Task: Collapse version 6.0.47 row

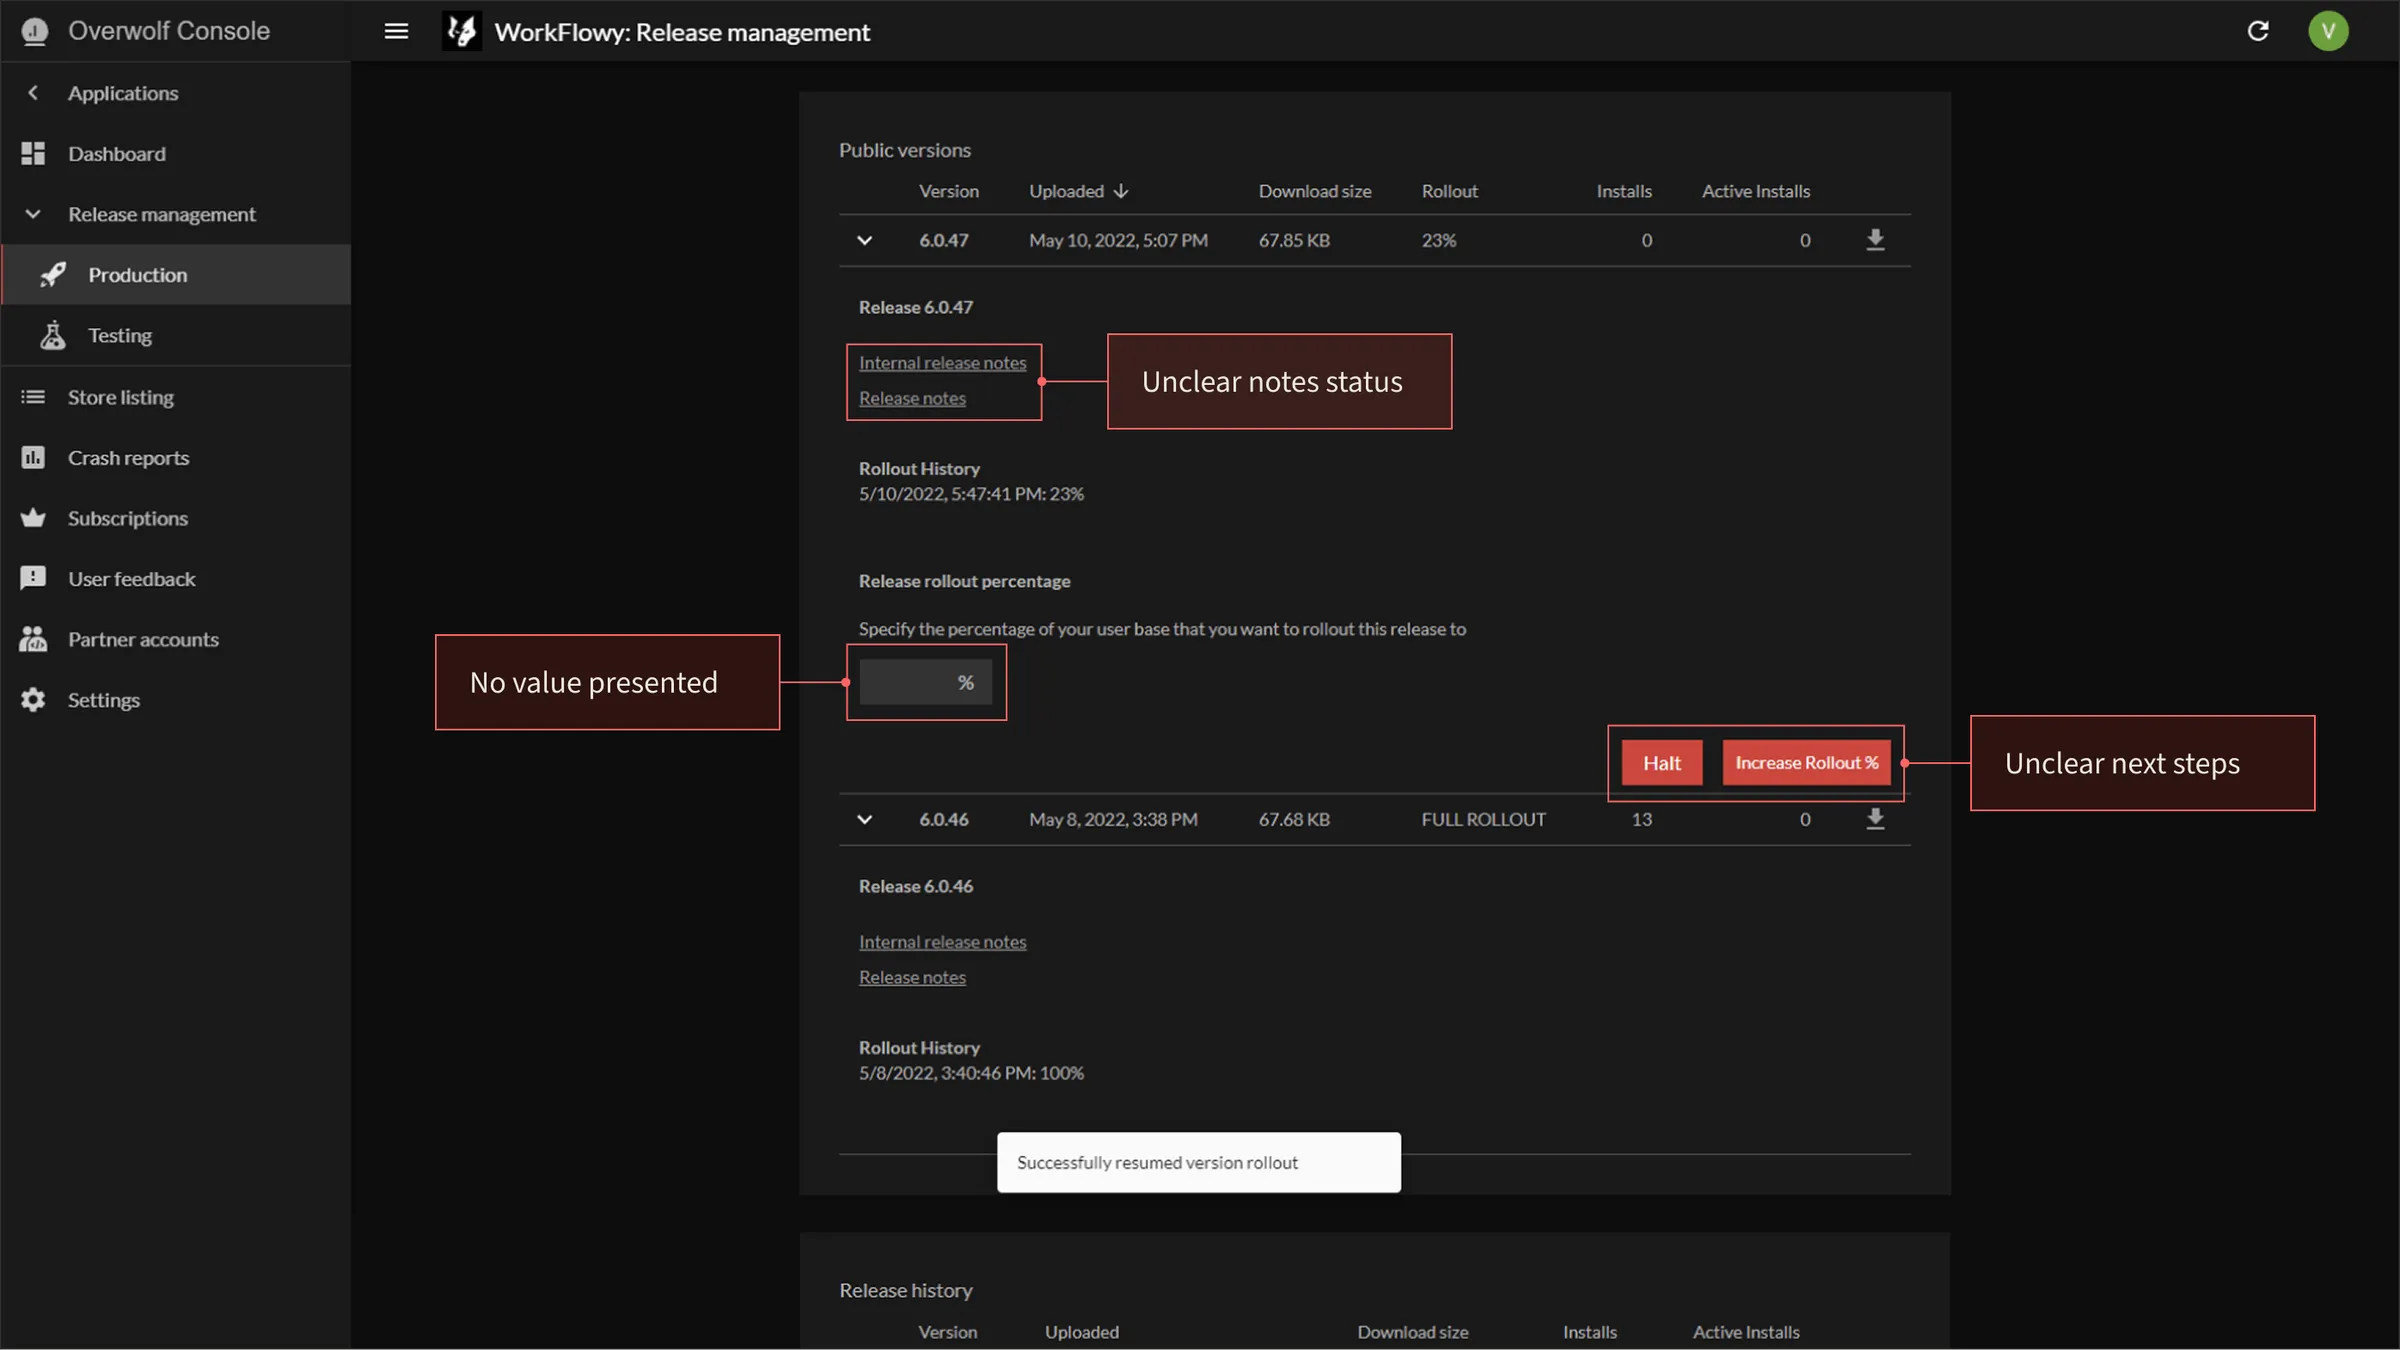Action: pos(865,240)
